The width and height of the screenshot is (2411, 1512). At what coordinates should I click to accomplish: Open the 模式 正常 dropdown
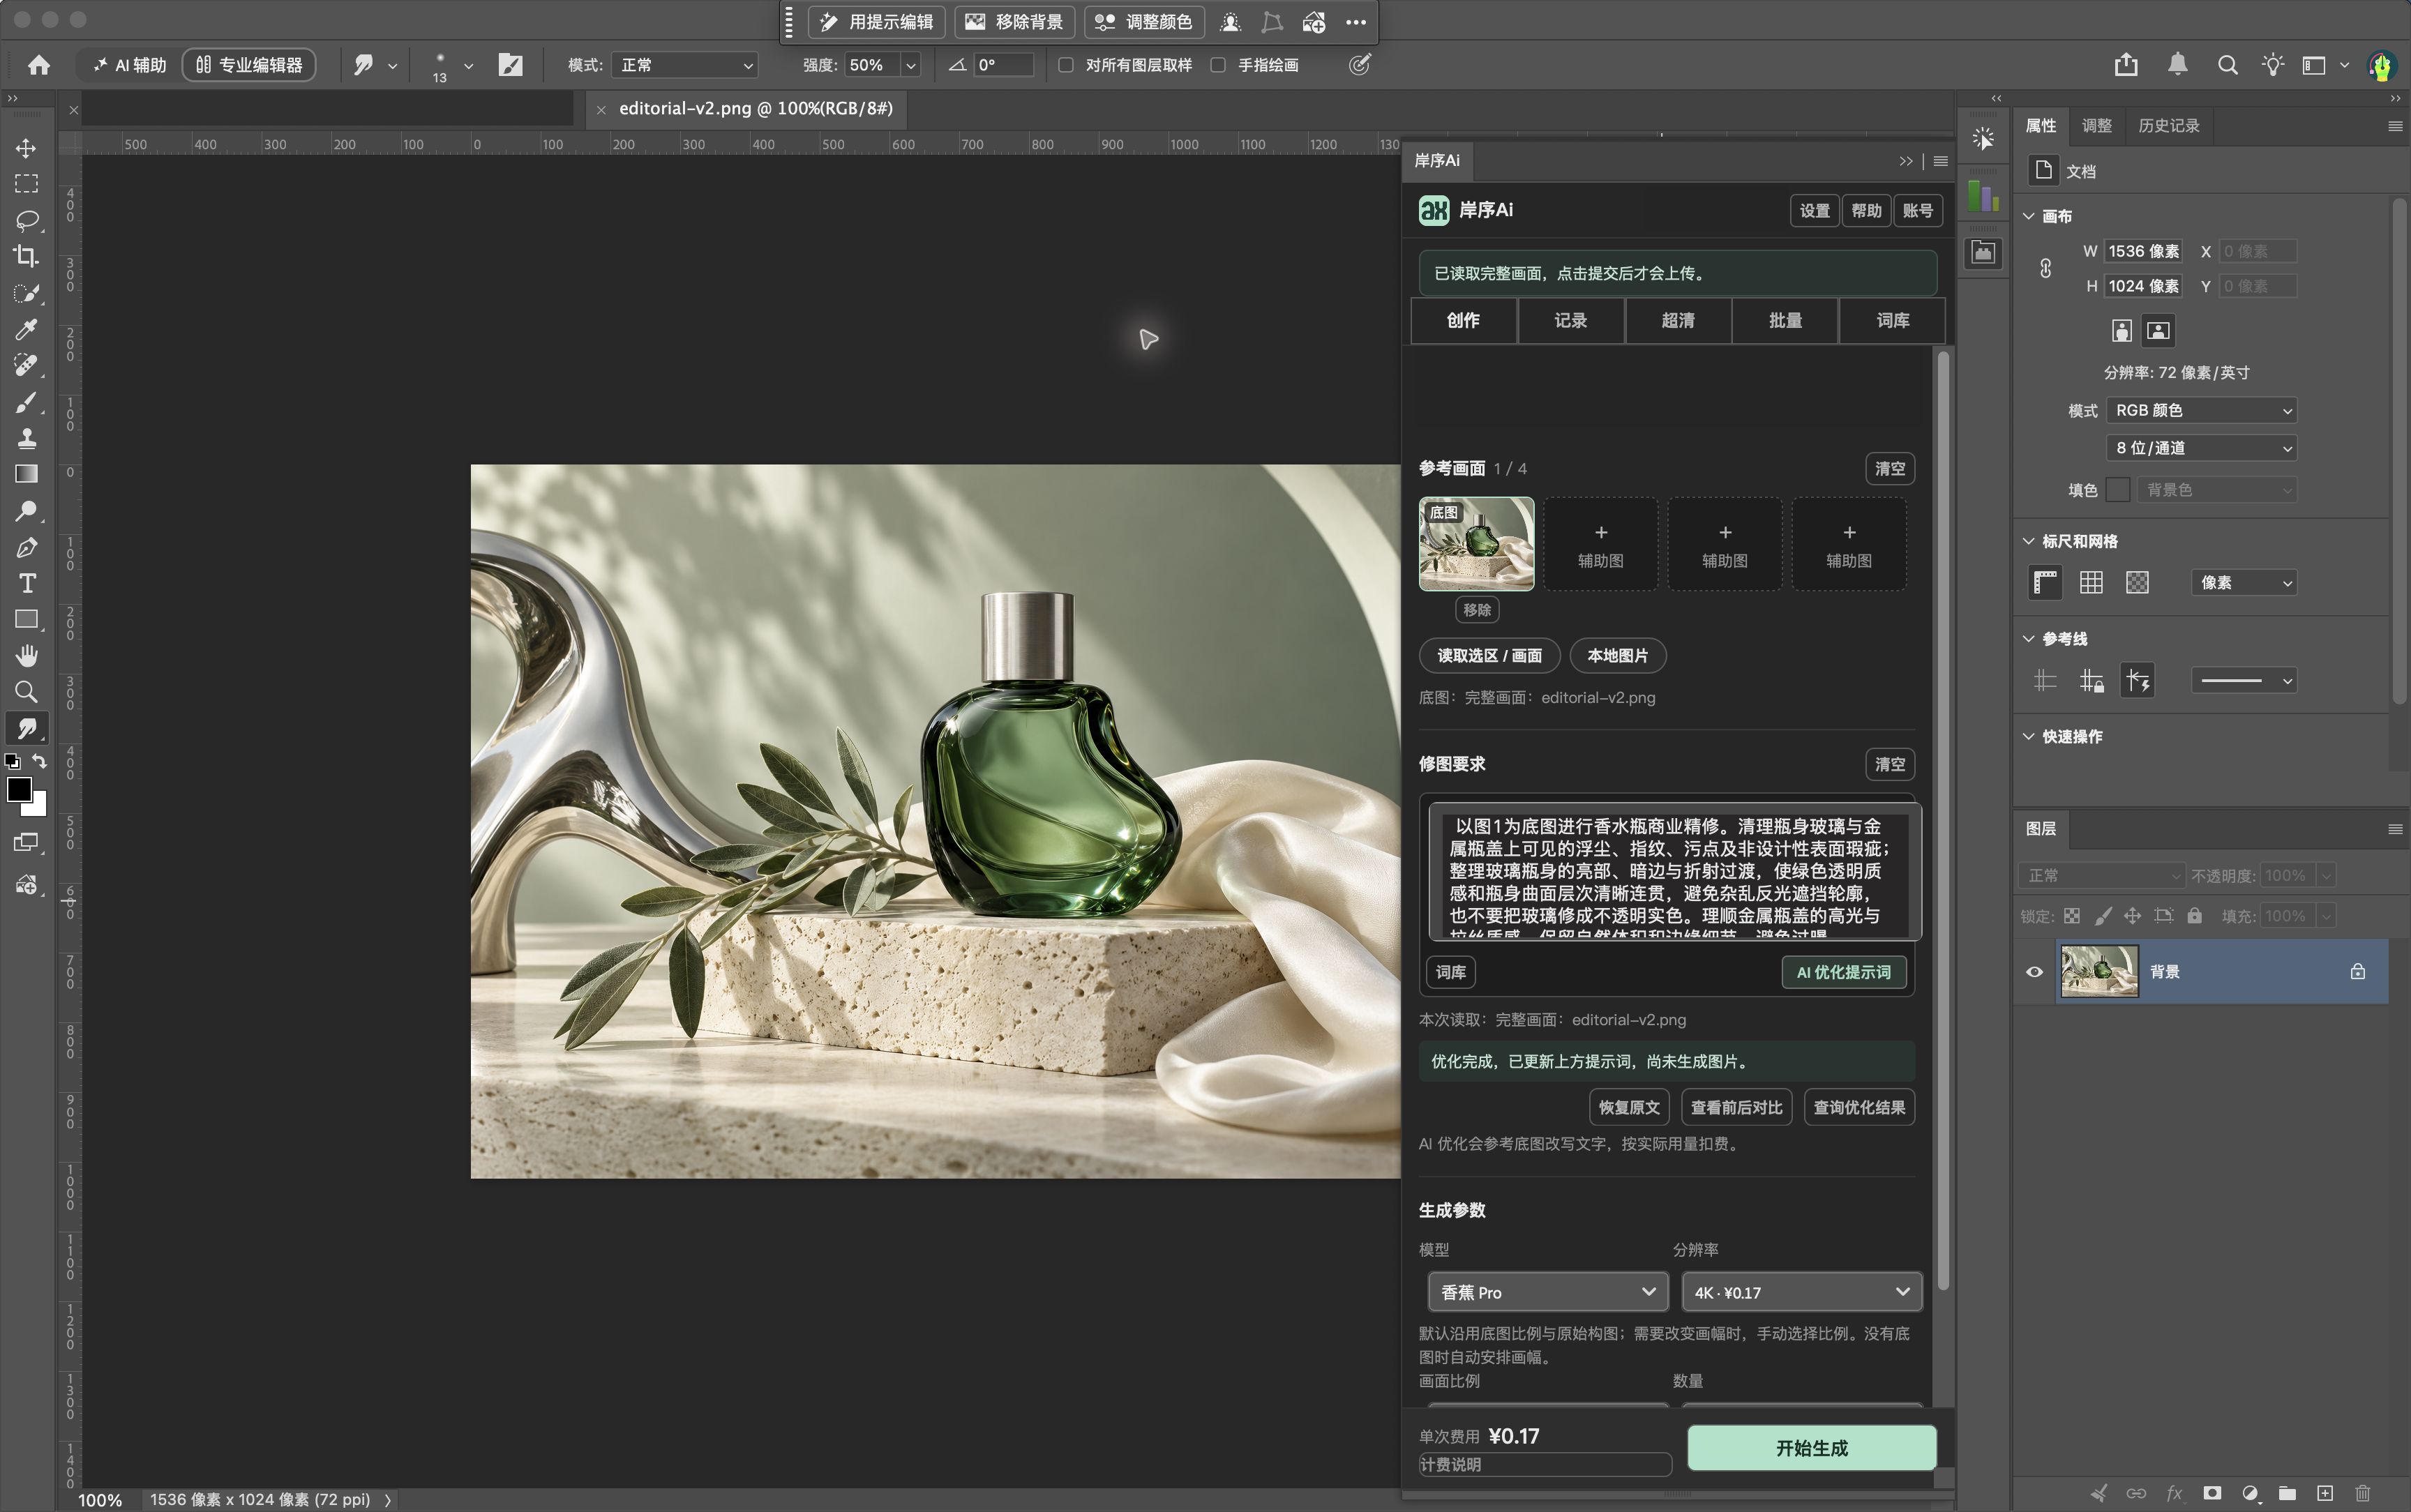(x=686, y=65)
